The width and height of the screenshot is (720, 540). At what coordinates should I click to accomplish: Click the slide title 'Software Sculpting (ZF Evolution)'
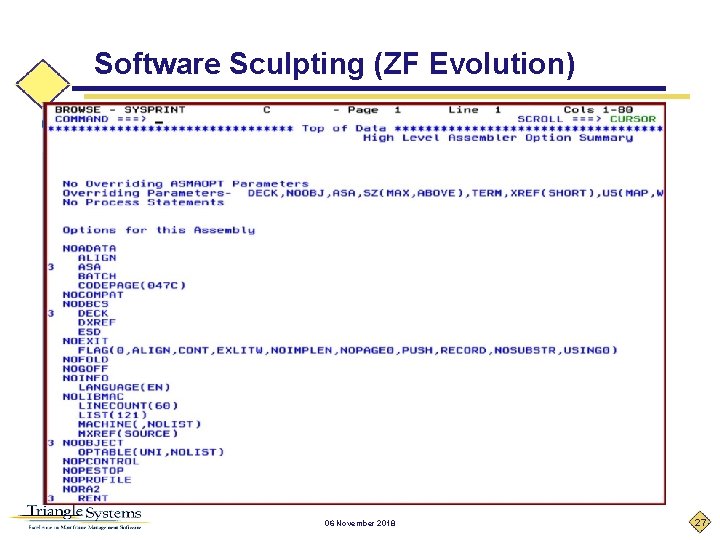[x=334, y=63]
